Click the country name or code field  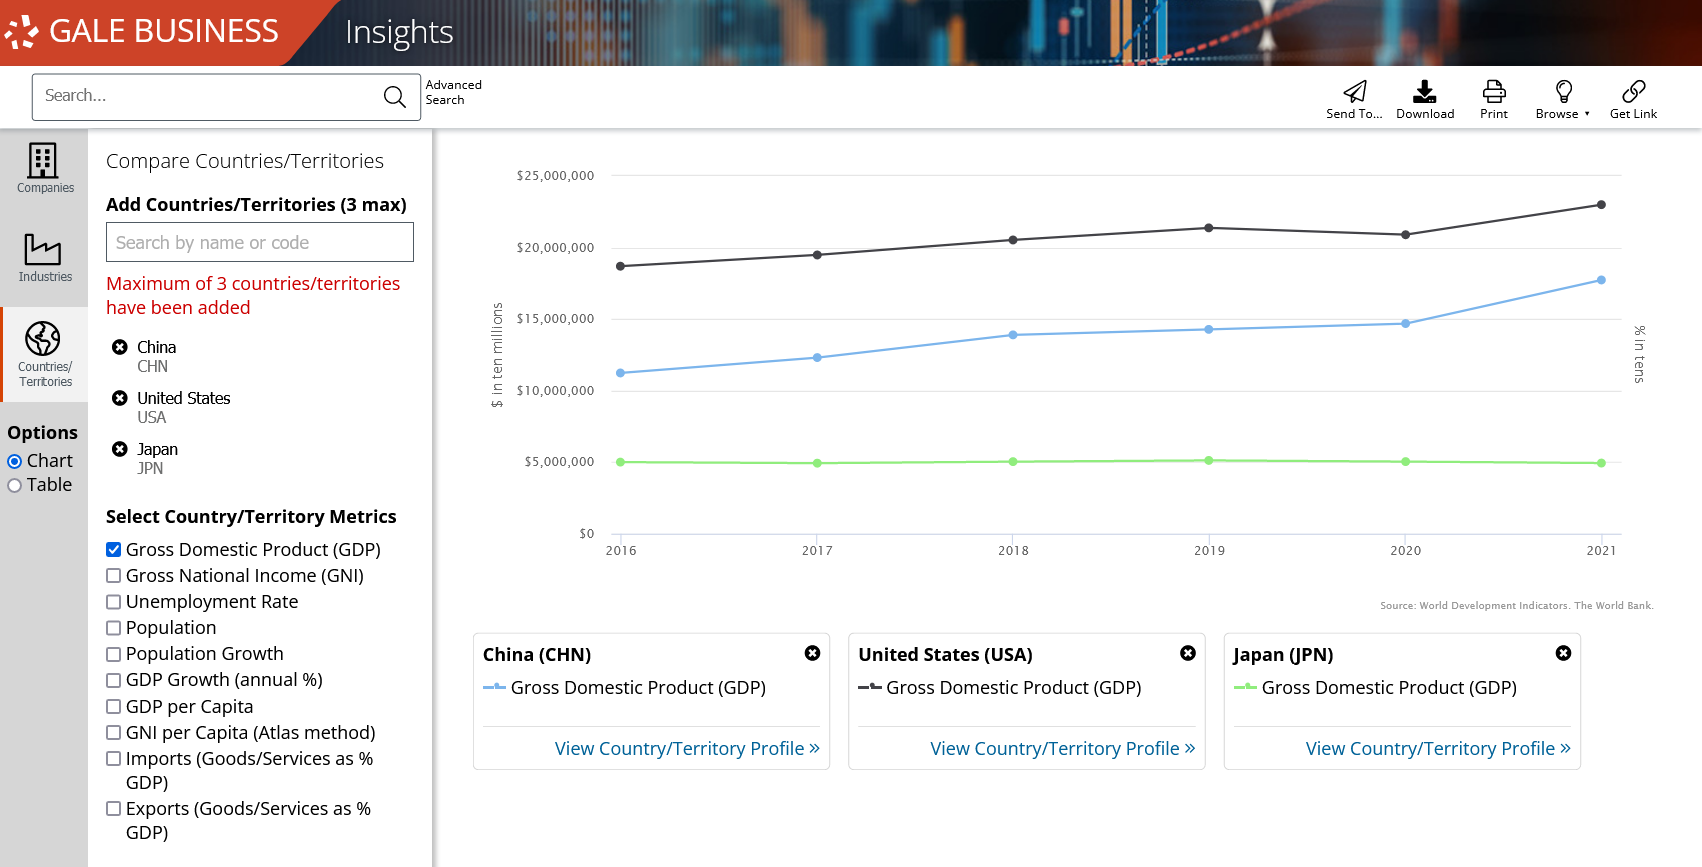[260, 242]
